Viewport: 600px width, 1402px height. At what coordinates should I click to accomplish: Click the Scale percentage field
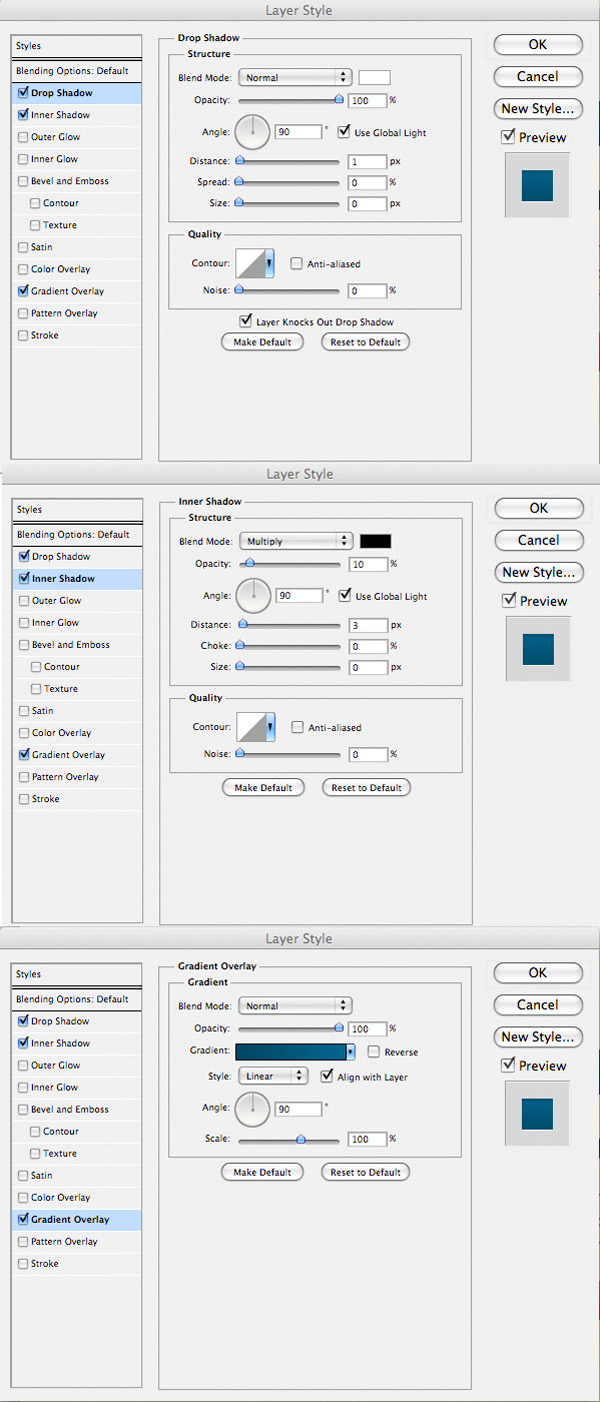[368, 1138]
